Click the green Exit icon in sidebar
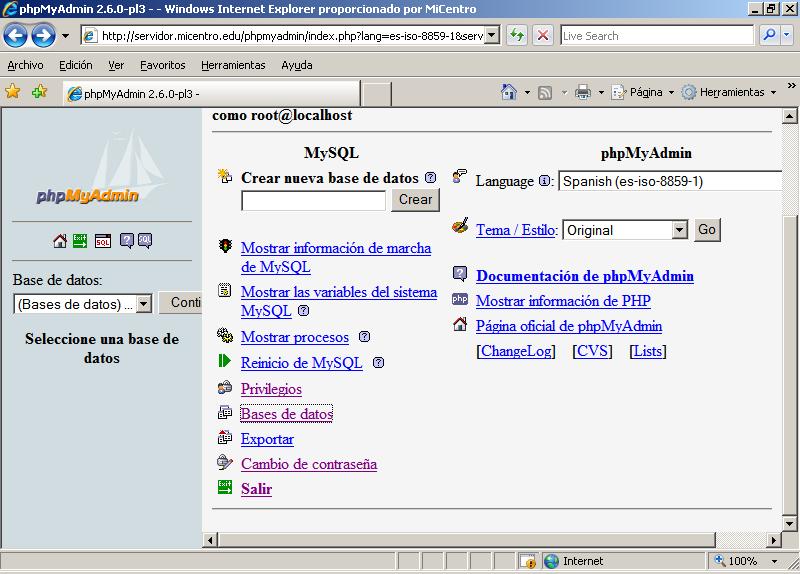The image size is (800, 574). [x=80, y=241]
